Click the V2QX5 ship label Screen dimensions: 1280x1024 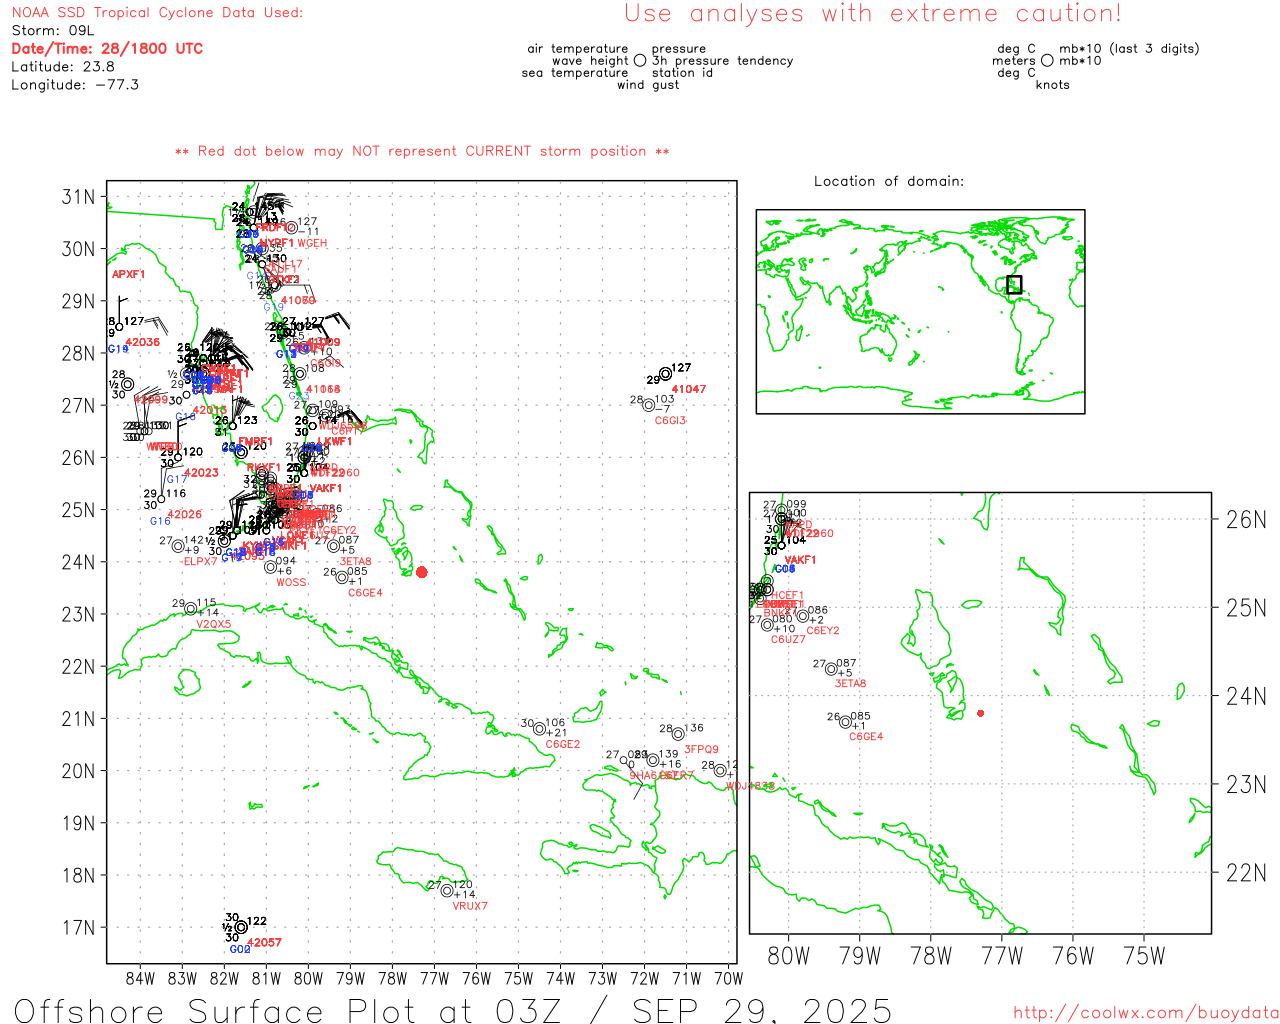tap(214, 624)
